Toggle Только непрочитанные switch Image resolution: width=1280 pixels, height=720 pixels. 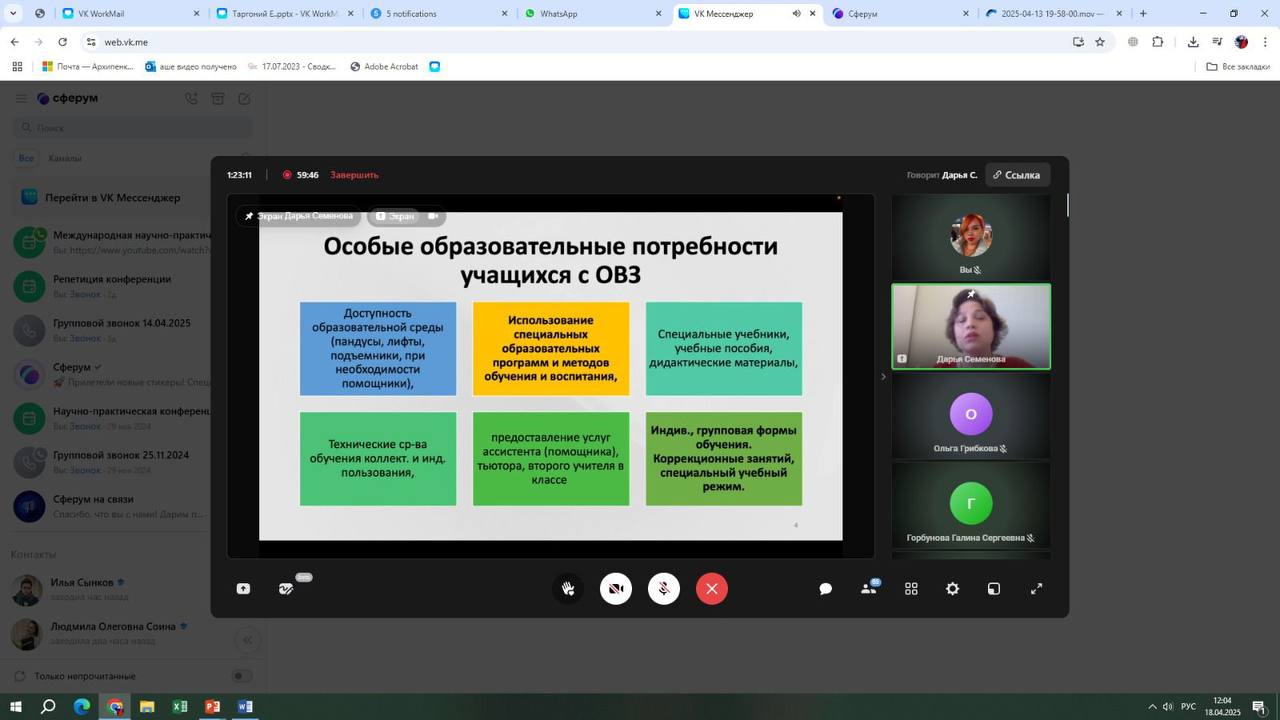(x=241, y=676)
